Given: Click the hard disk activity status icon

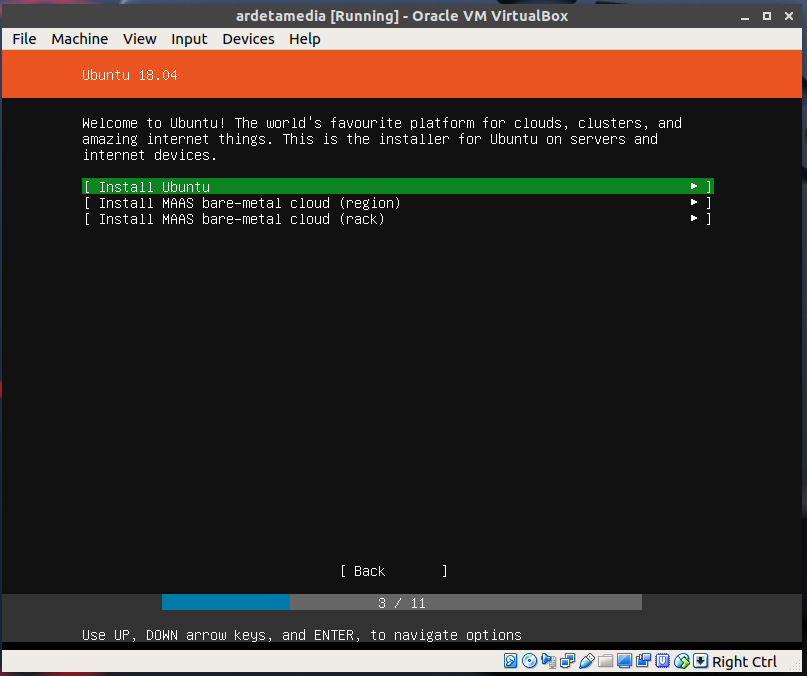Looking at the screenshot, I should (510, 661).
